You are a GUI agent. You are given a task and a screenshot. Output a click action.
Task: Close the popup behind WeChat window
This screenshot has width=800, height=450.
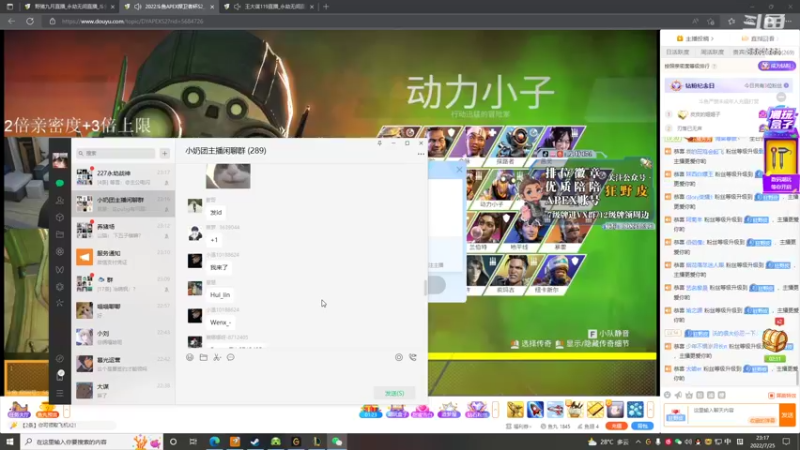pyautogui.click(x=459, y=169)
